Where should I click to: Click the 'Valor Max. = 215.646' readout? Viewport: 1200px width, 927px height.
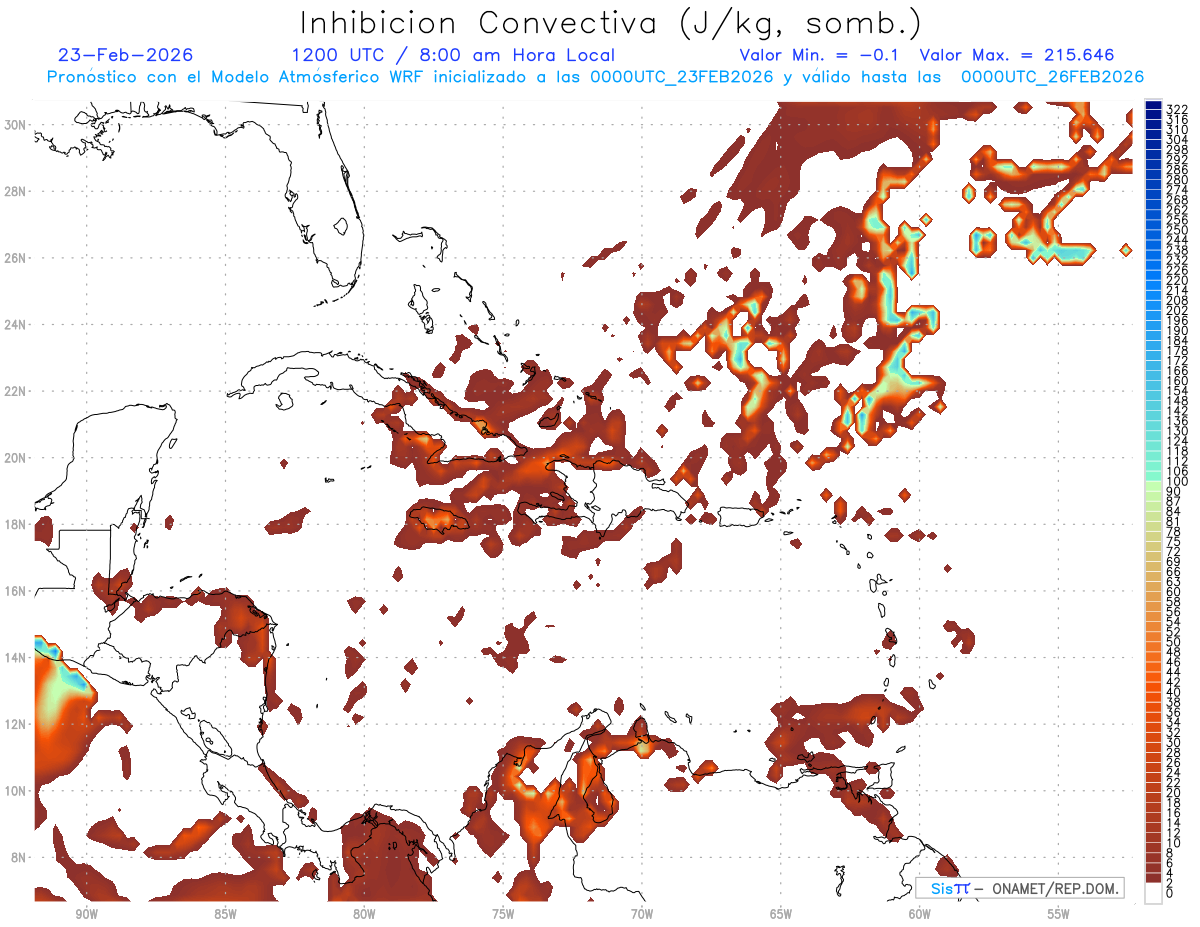[x=1017, y=55]
